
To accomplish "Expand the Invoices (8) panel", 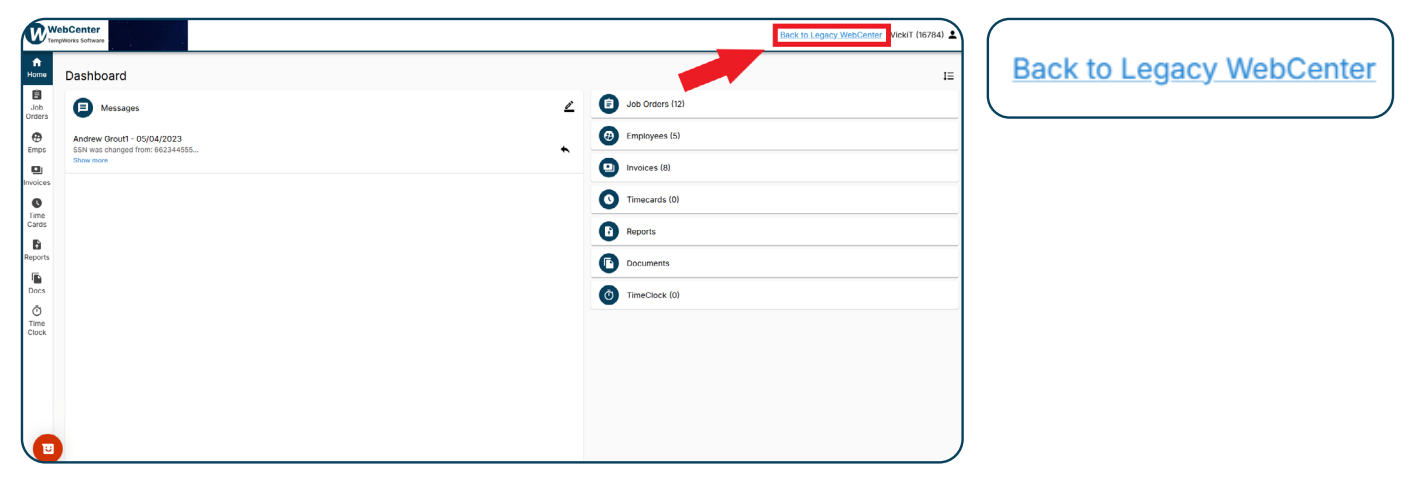I will [775, 168].
